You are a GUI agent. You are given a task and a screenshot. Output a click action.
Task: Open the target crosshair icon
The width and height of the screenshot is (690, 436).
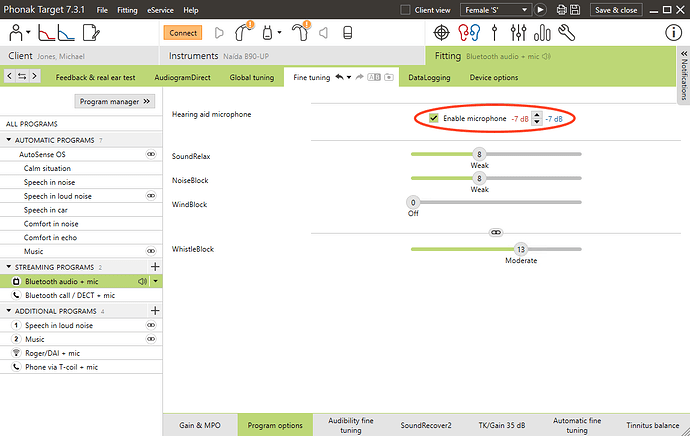441,33
